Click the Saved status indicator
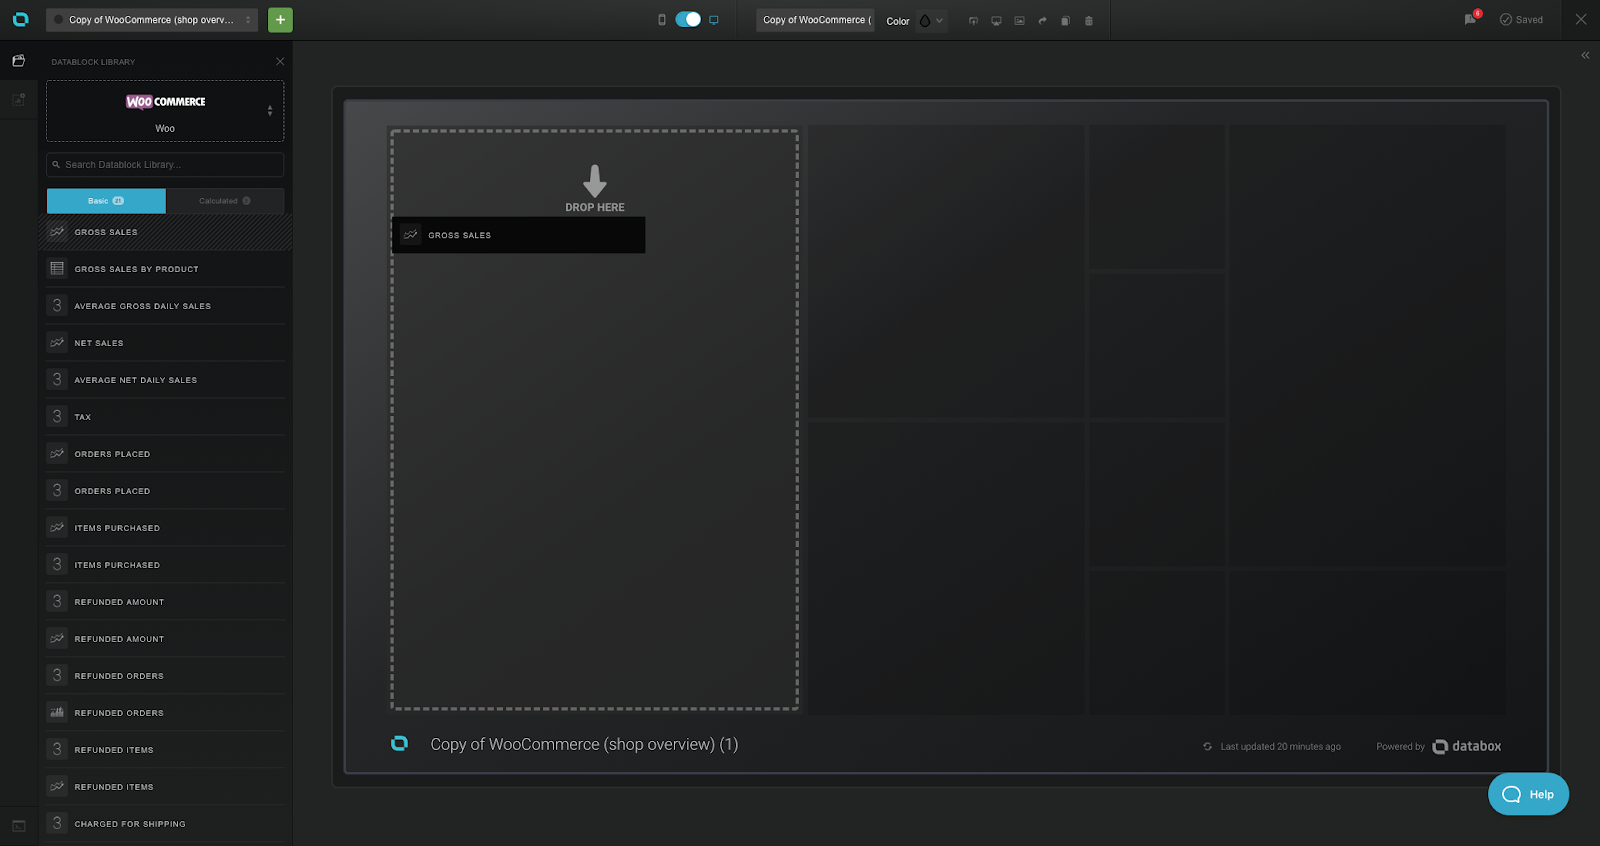This screenshot has width=1600, height=846. pyautogui.click(x=1521, y=20)
